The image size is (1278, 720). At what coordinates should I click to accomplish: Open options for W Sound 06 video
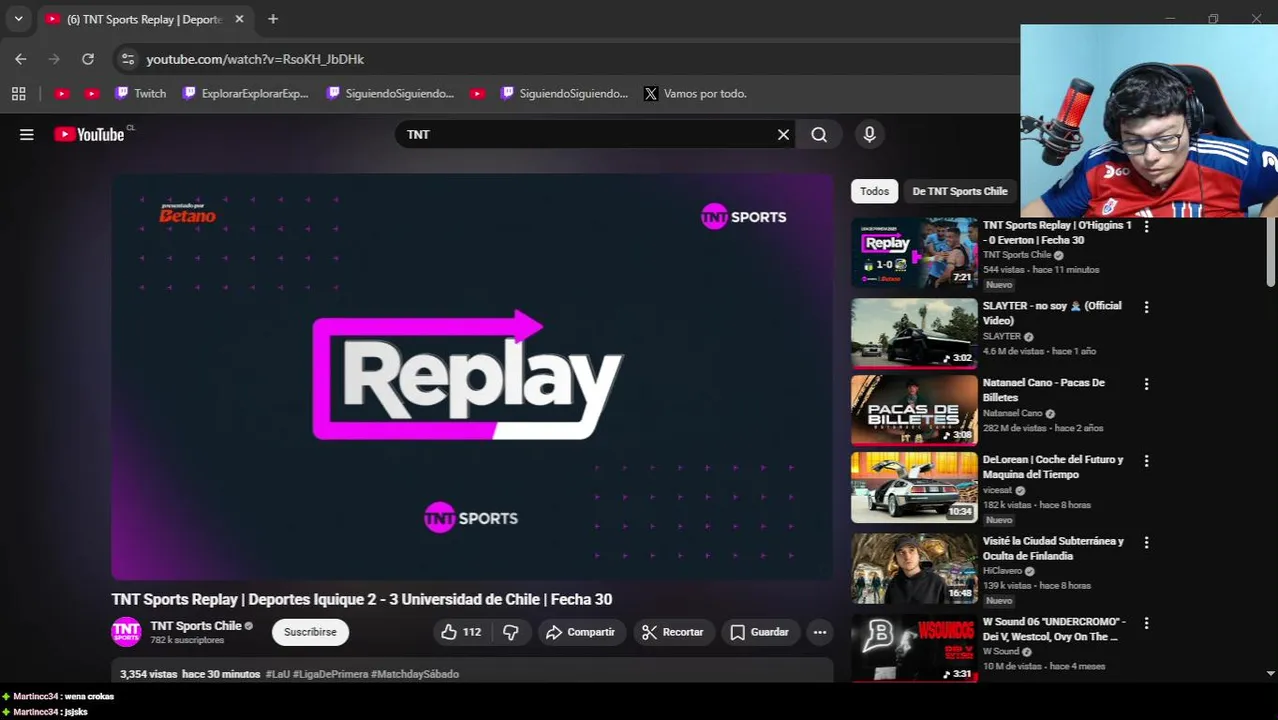click(x=1146, y=623)
